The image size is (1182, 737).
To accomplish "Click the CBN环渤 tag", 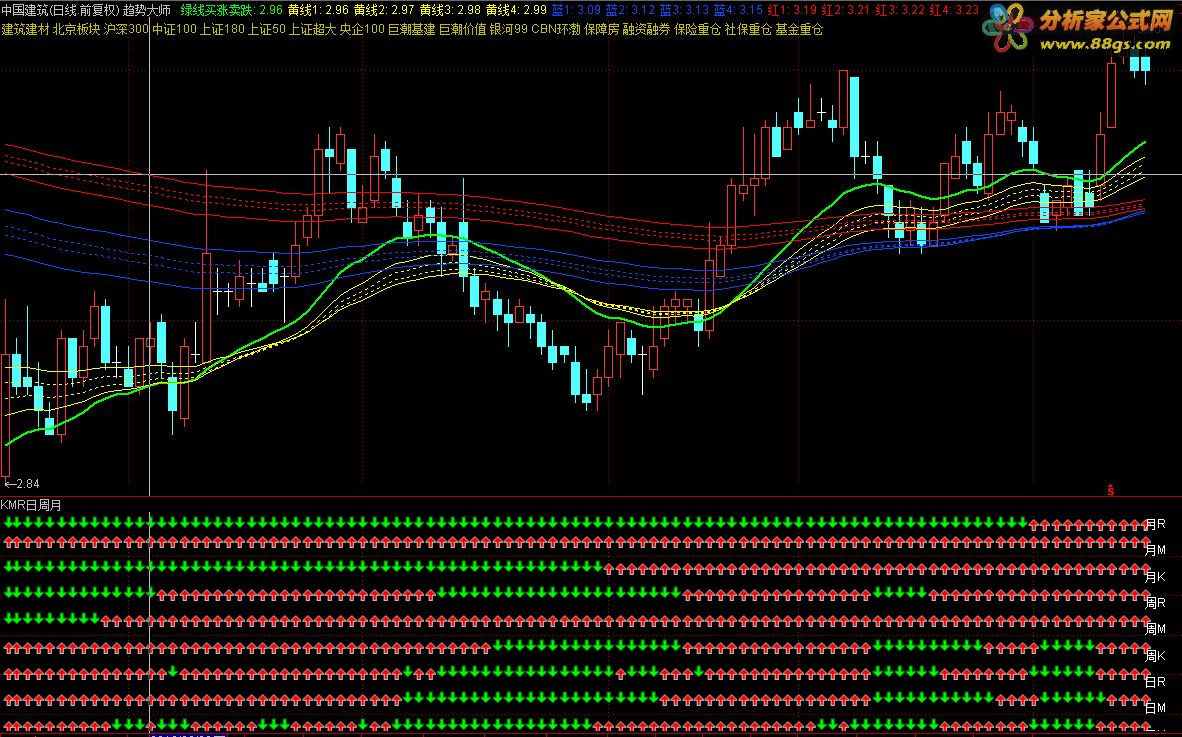I will (x=556, y=29).
